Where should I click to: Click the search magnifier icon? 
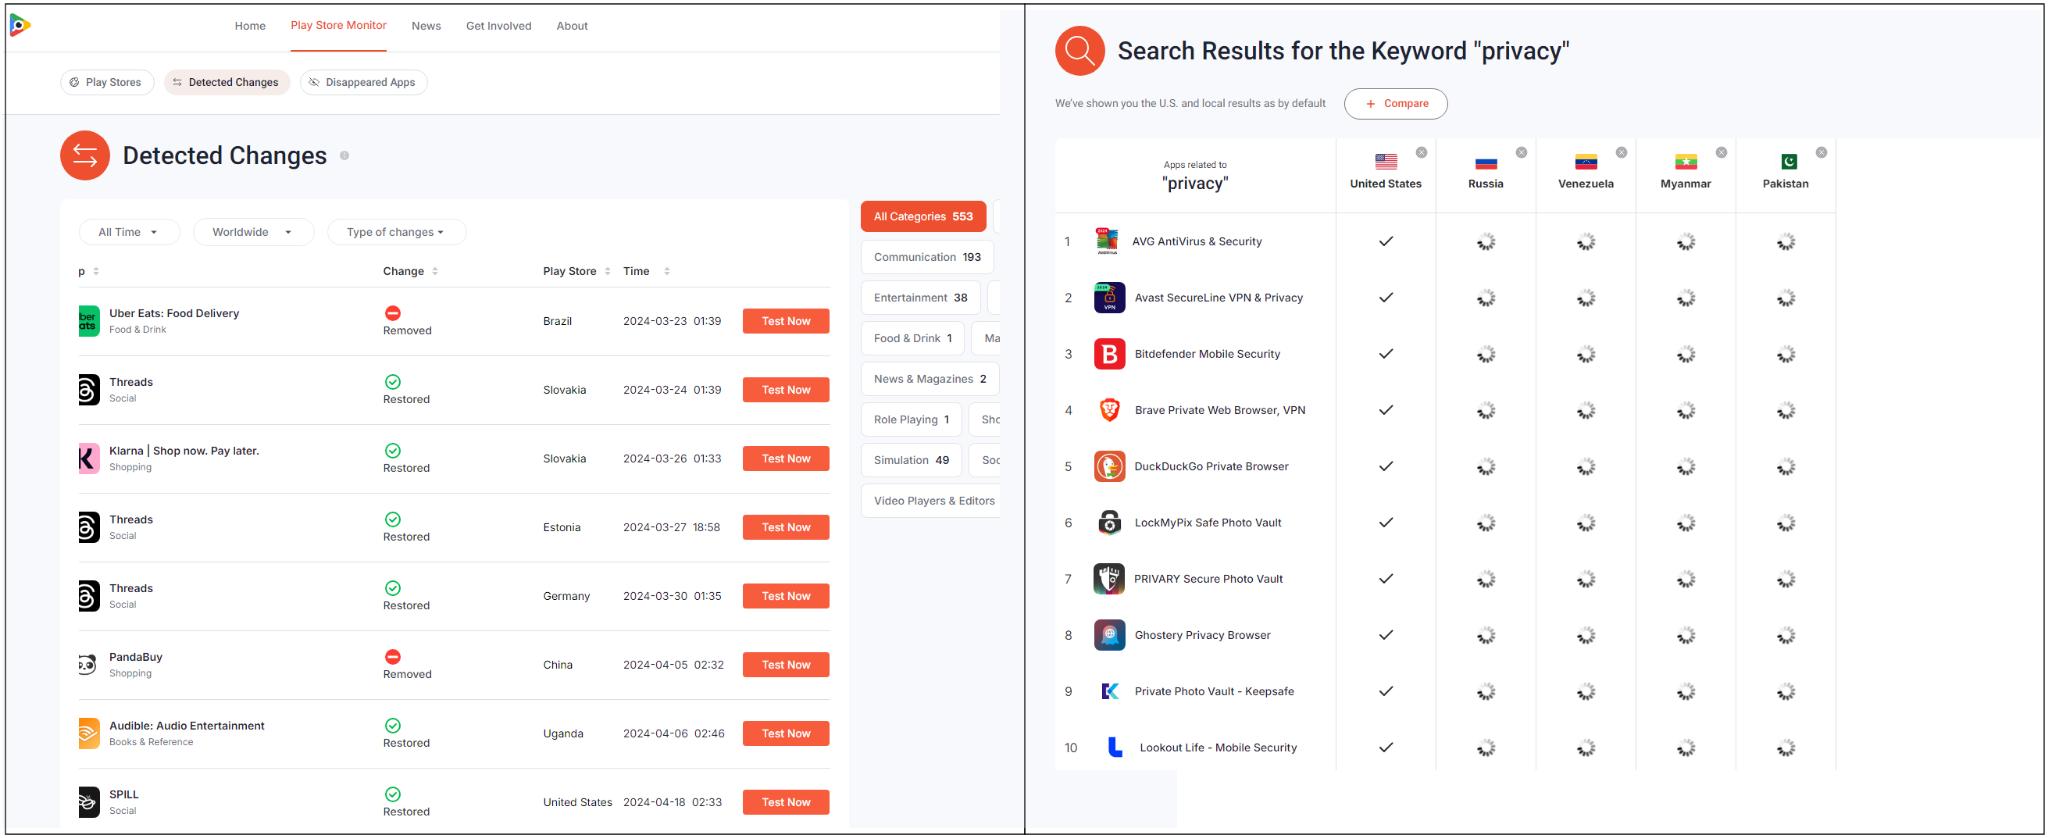tap(1080, 50)
